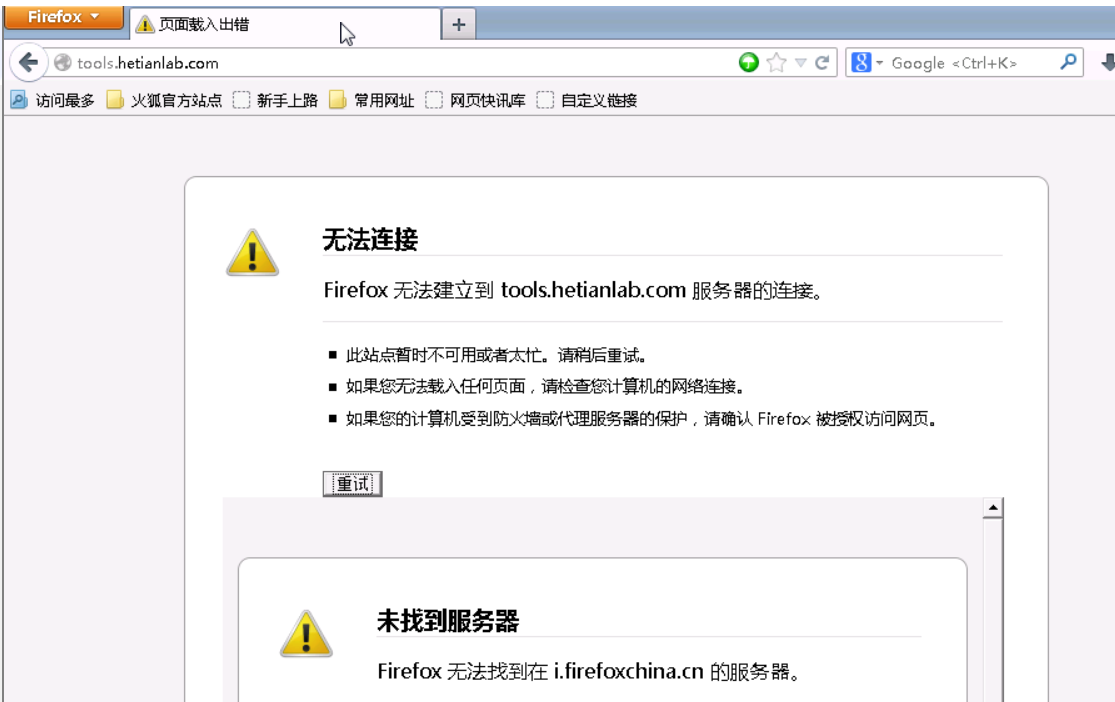This screenshot has width=1115, height=702.
Task: Open the 火狐官方站点 bookmark folder
Action: point(164,100)
